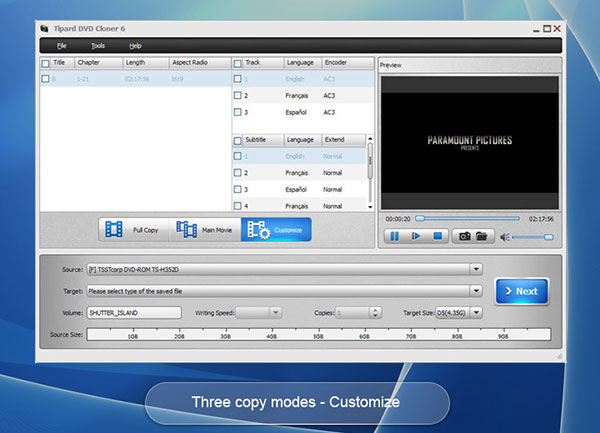Screen dimensions: 600x433
Task: Click the subtitle list scroll-up arrow
Action: click(370, 138)
